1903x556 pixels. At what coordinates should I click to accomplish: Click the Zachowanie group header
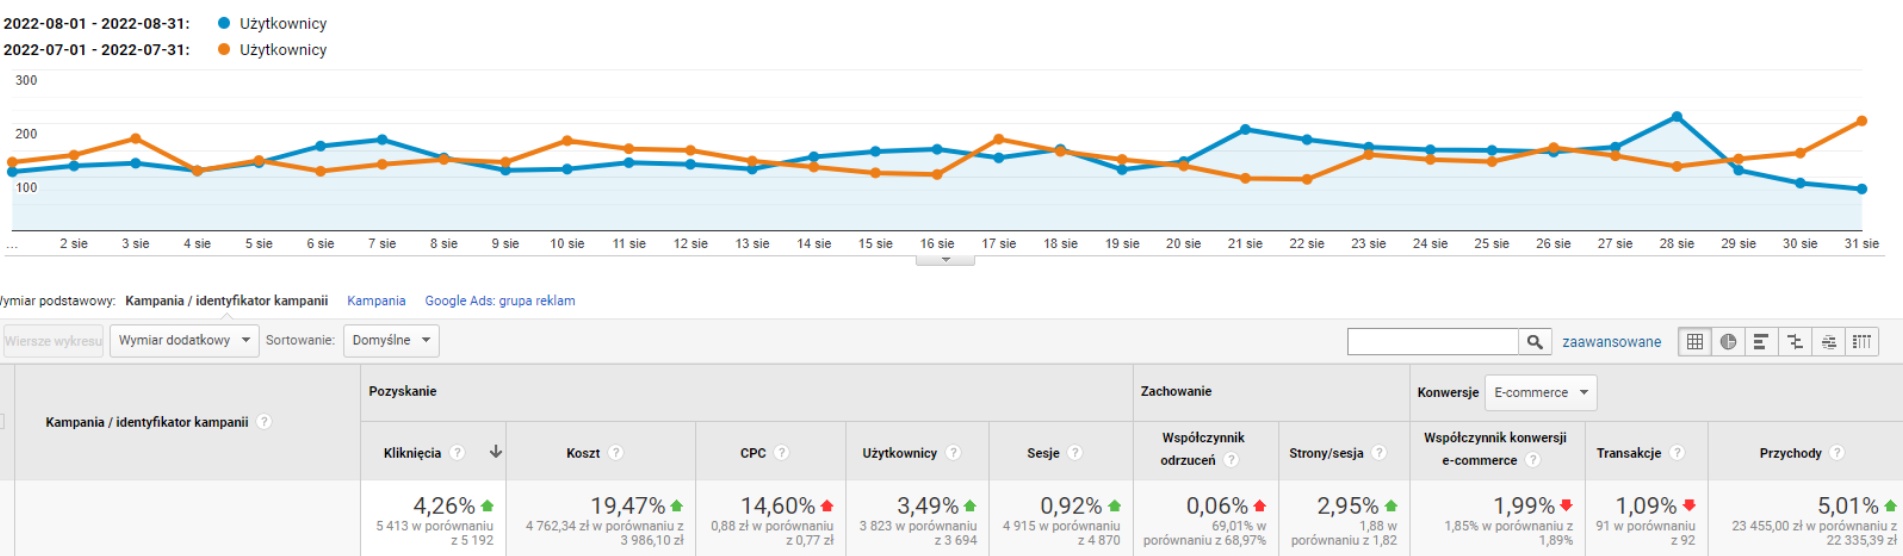pos(1176,391)
